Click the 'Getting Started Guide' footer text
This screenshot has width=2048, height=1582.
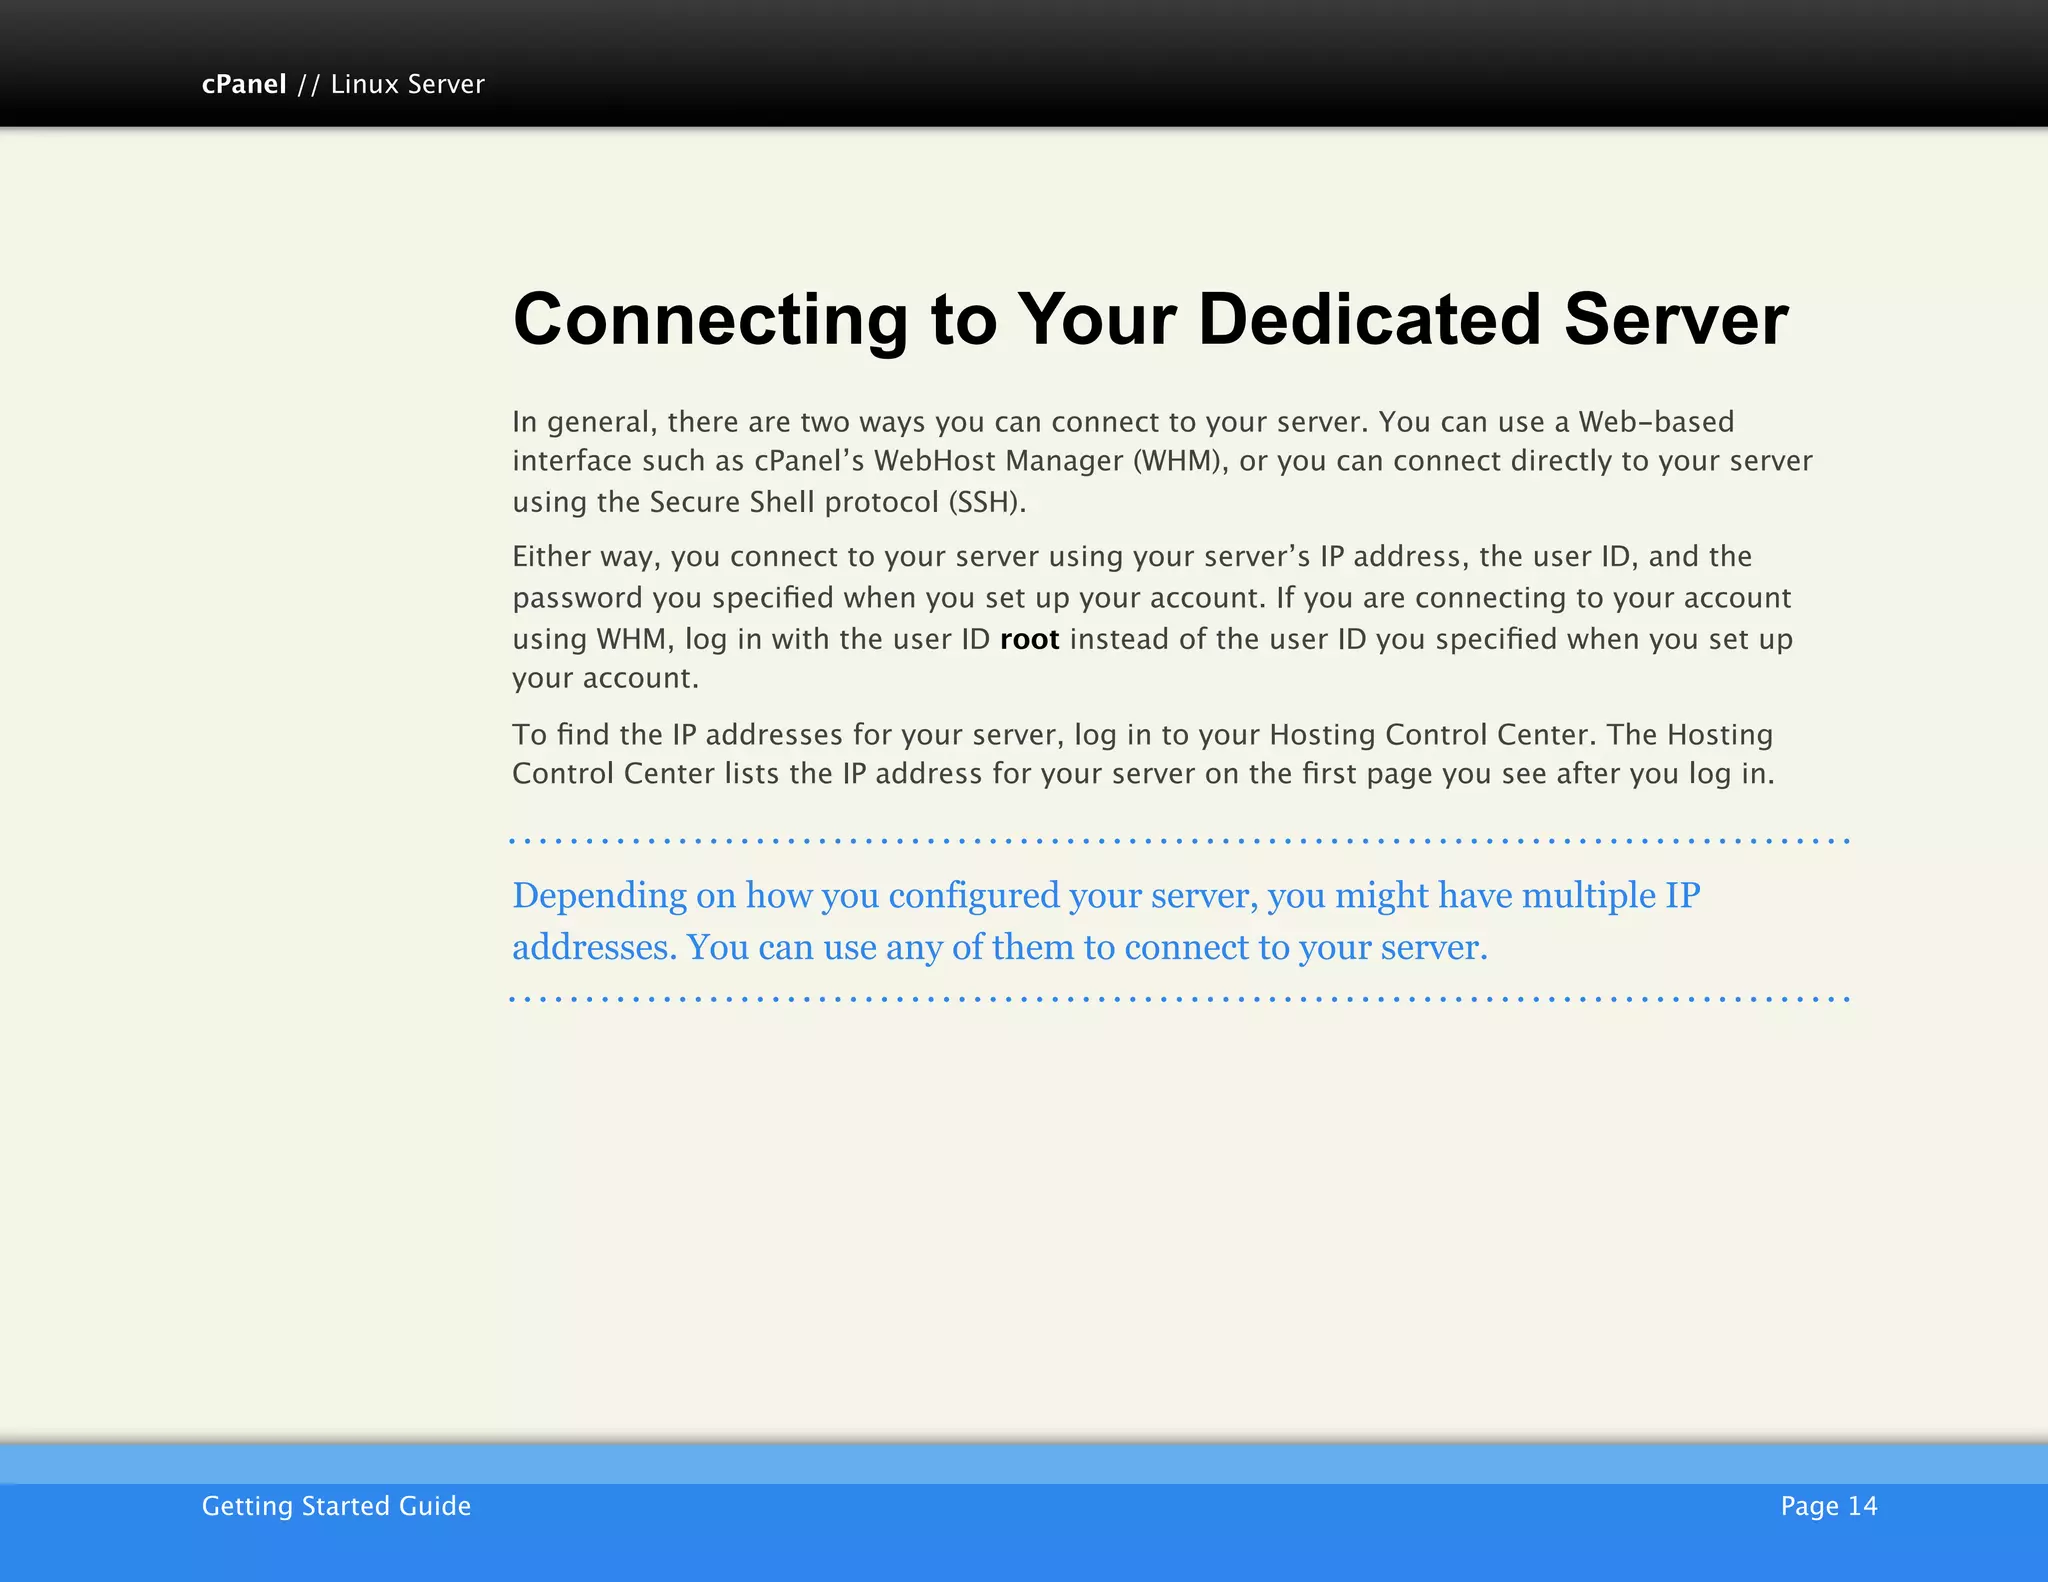click(x=336, y=1506)
